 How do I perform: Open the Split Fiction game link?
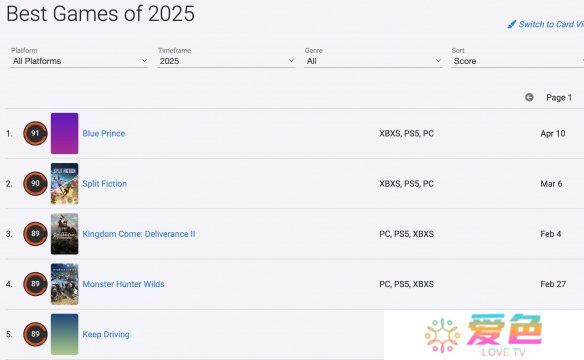105,184
